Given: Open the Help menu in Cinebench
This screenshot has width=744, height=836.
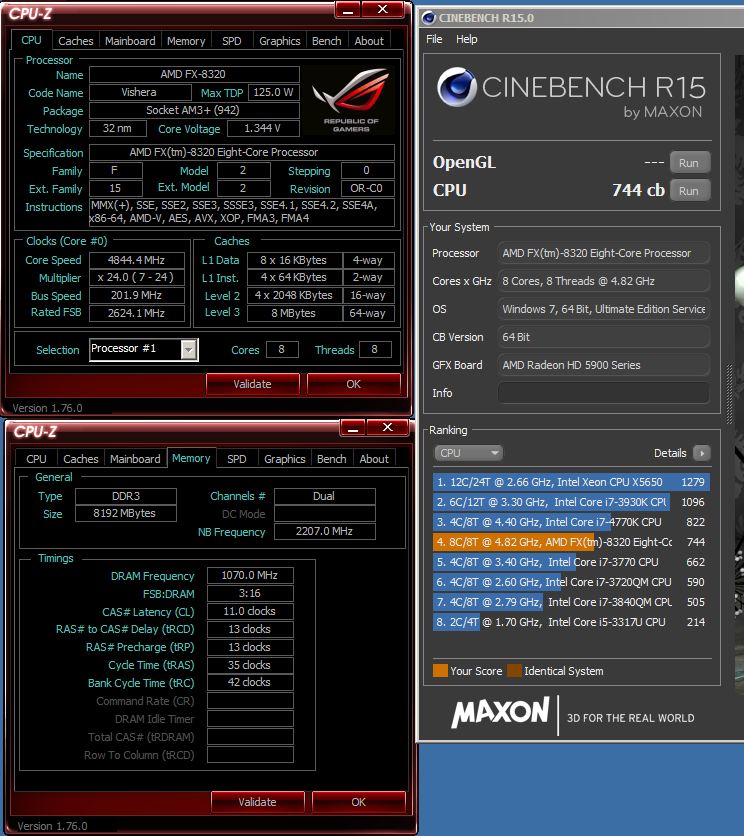Looking at the screenshot, I should point(467,39).
